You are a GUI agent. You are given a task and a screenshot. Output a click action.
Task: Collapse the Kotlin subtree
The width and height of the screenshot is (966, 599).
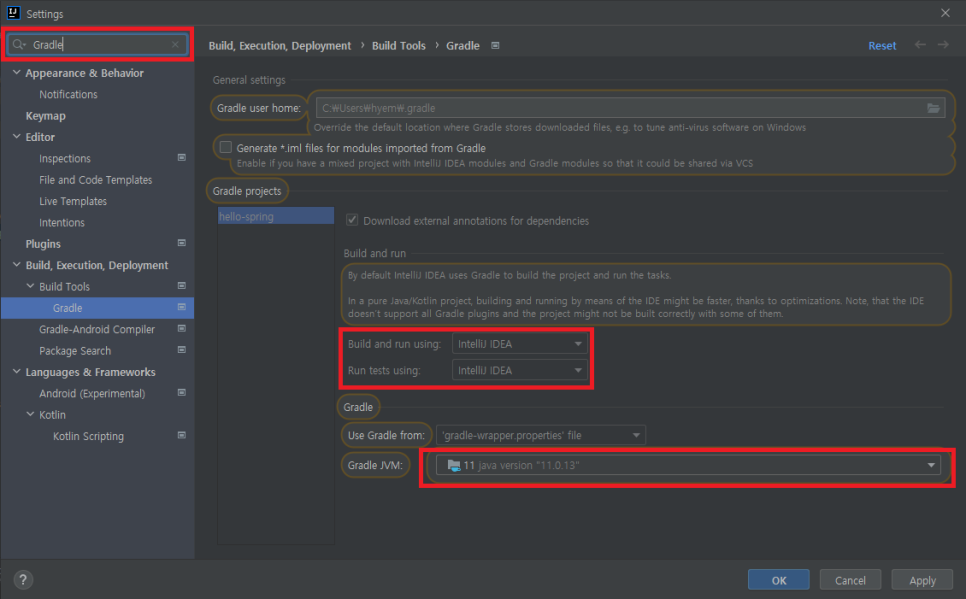(30, 414)
